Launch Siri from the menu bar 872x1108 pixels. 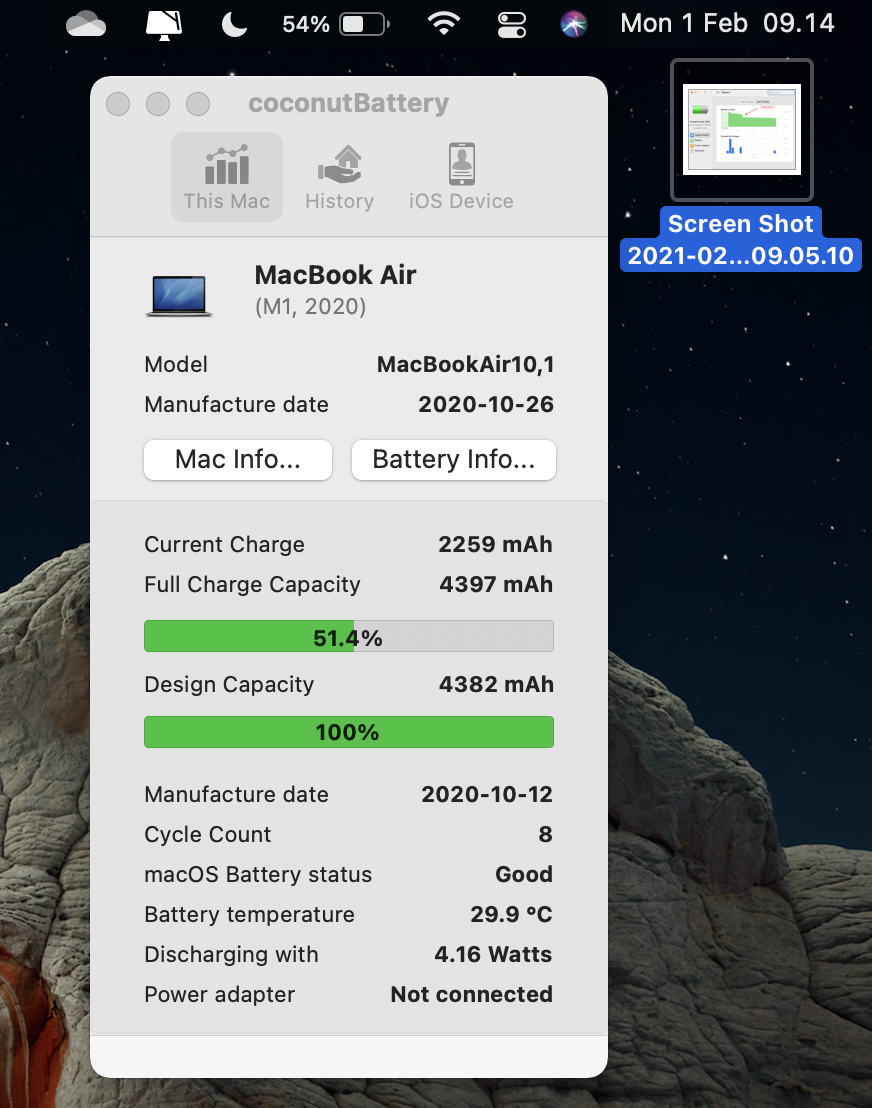tap(574, 25)
